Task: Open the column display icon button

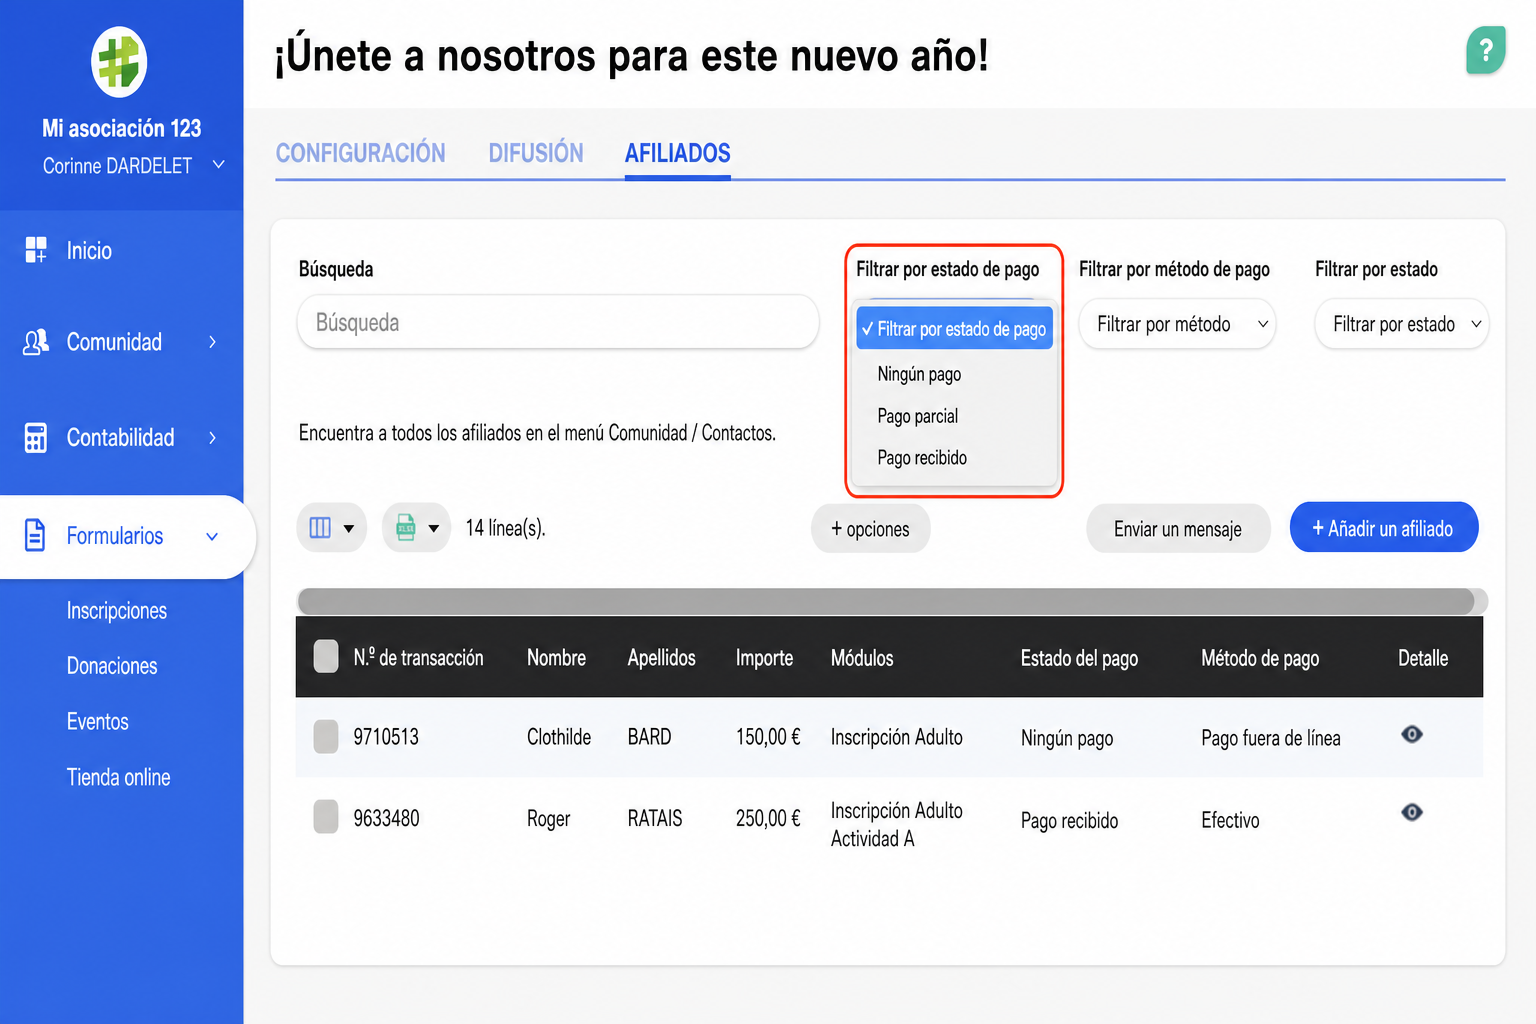Action: (332, 527)
